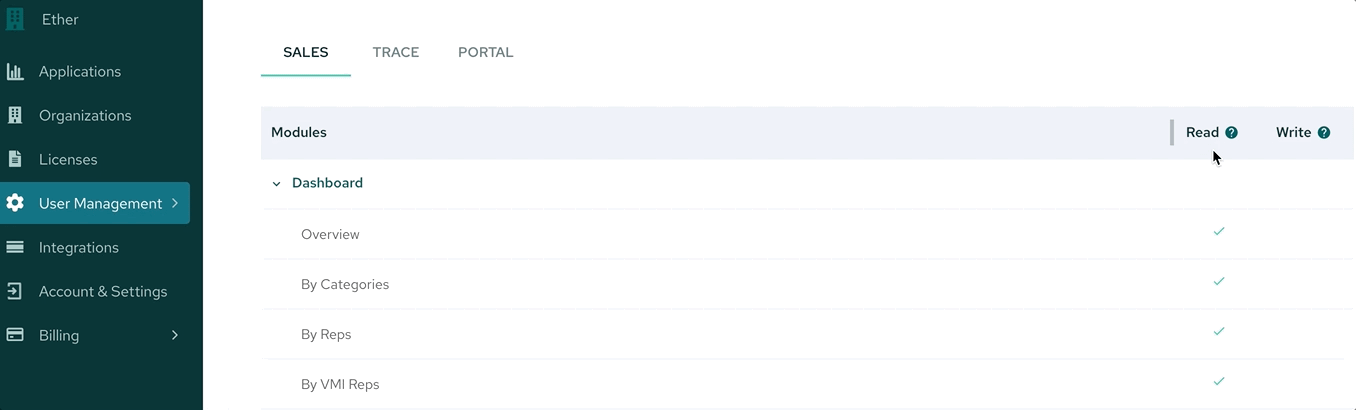This screenshot has height=410, width=1356.
Task: Open Integrations via its stacked bars icon
Action: click(15, 247)
